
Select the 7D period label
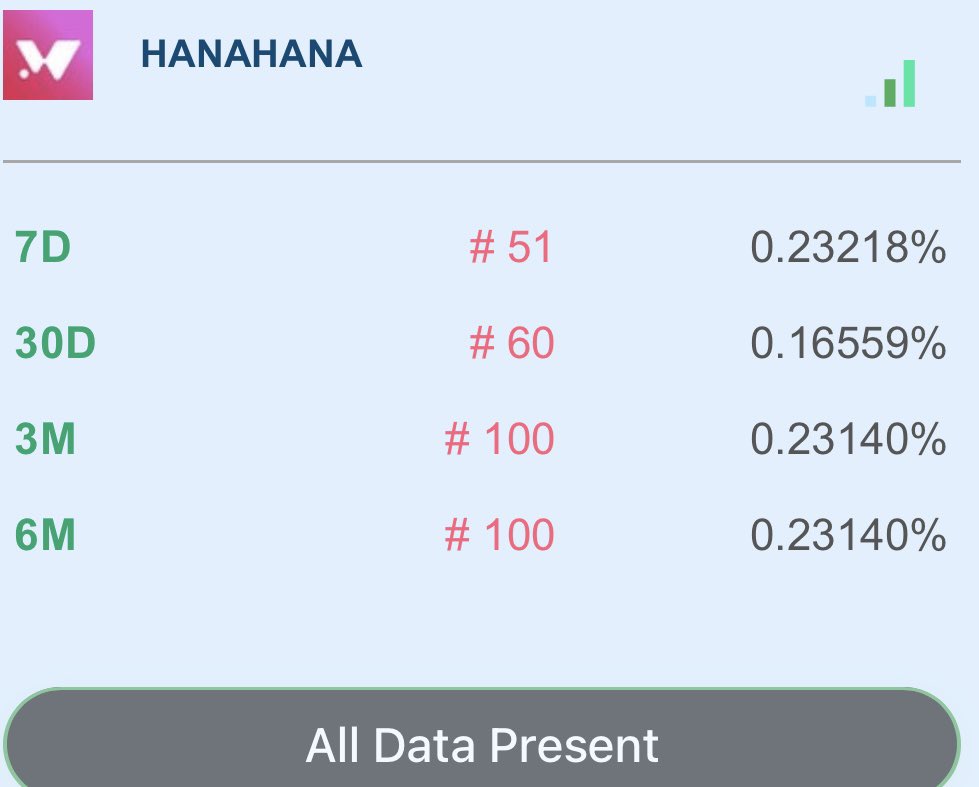click(x=43, y=247)
